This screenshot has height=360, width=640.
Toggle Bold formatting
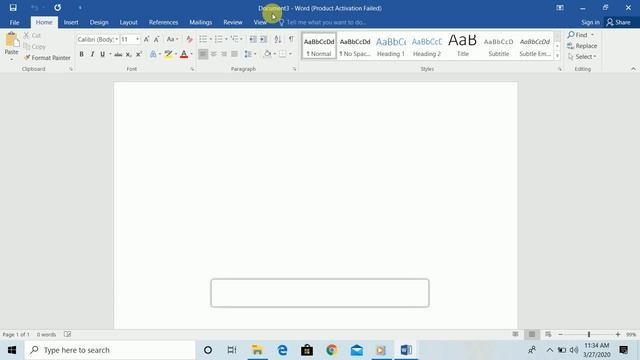pos(82,54)
